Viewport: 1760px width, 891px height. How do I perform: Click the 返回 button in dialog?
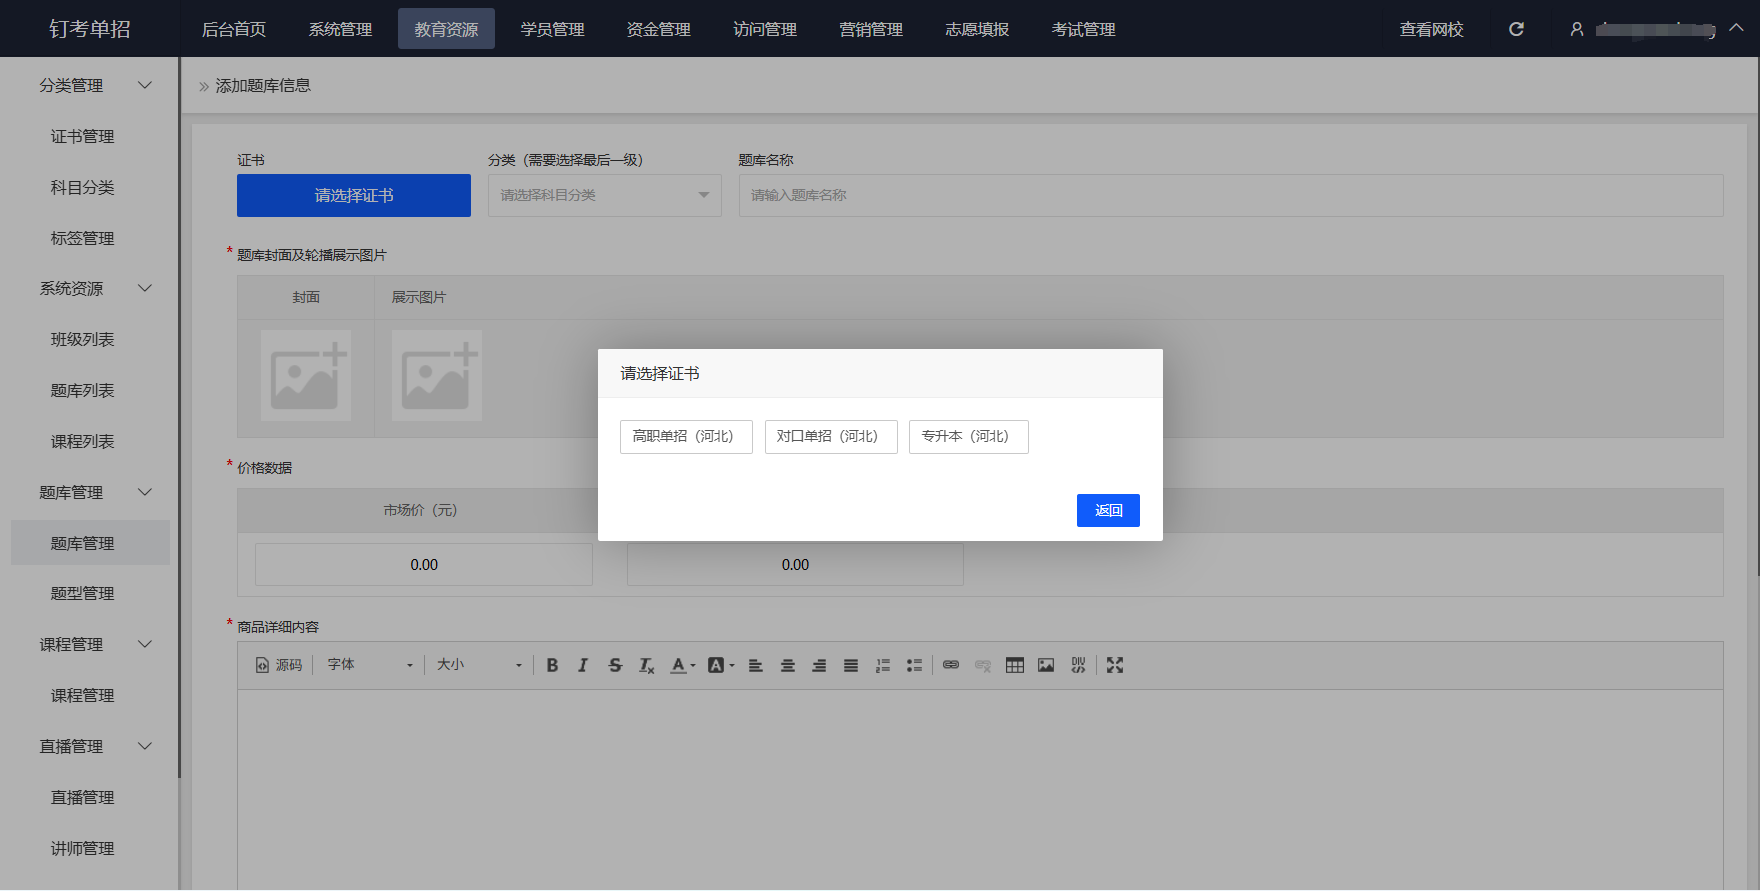(x=1108, y=510)
